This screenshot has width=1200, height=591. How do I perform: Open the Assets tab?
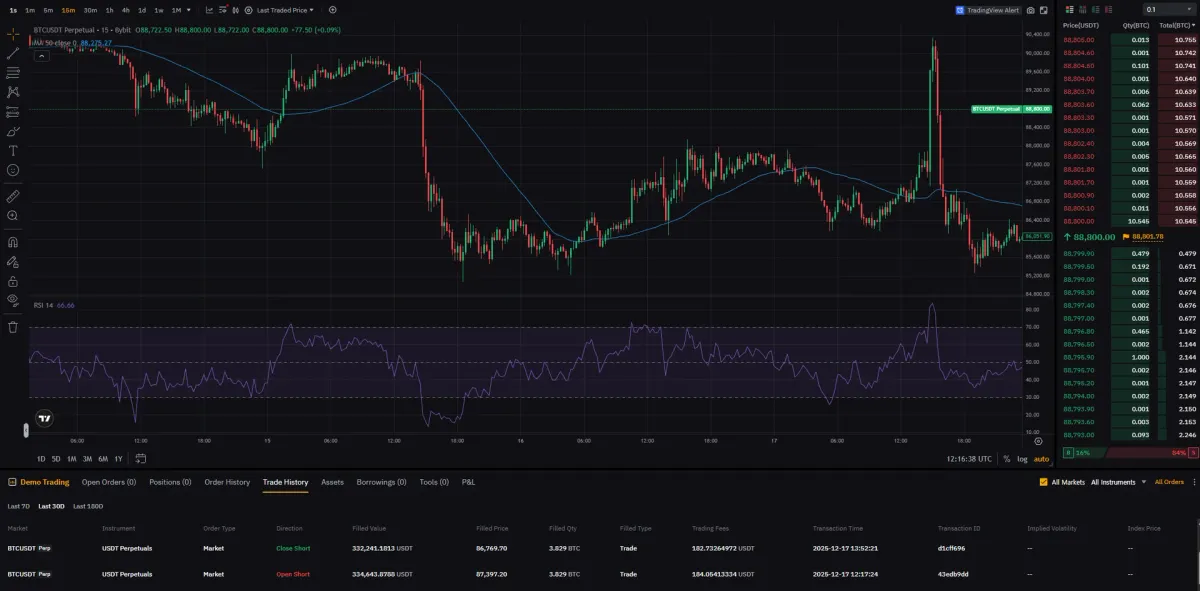(x=332, y=482)
